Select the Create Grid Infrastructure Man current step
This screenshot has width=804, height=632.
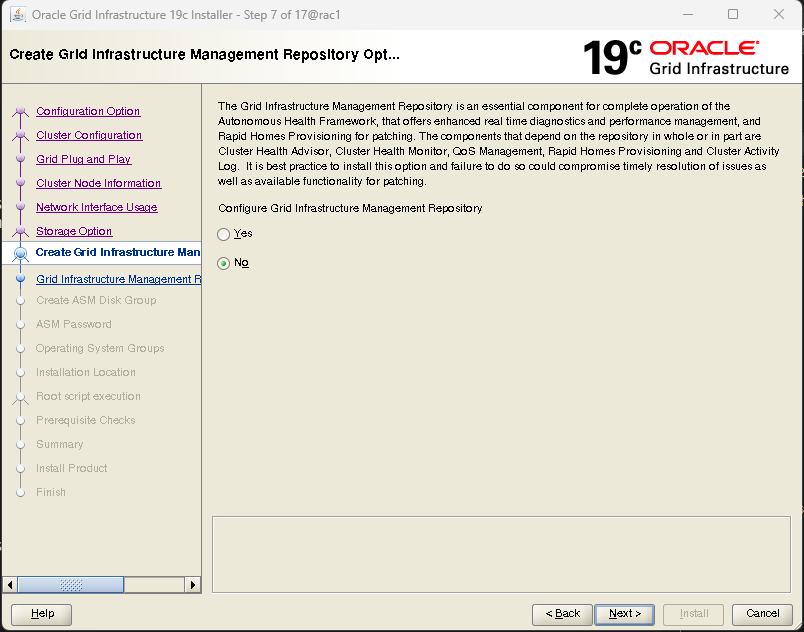(x=117, y=252)
